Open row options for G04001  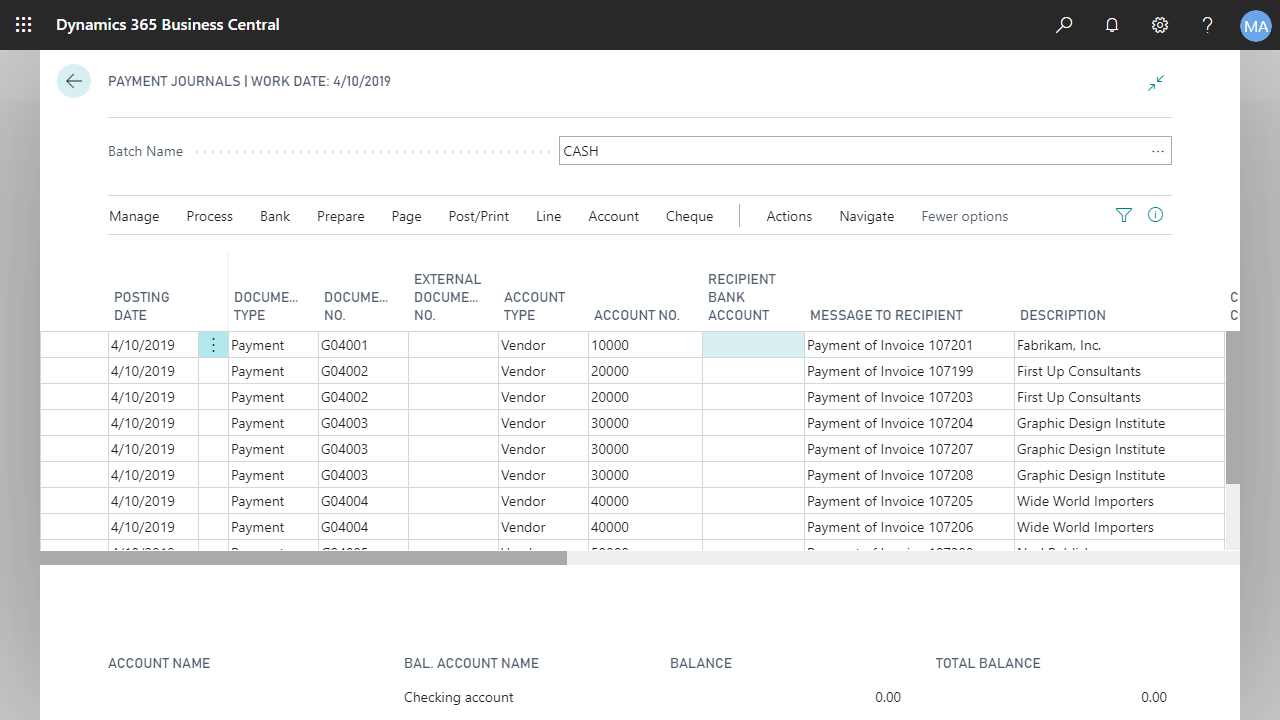[x=213, y=345]
